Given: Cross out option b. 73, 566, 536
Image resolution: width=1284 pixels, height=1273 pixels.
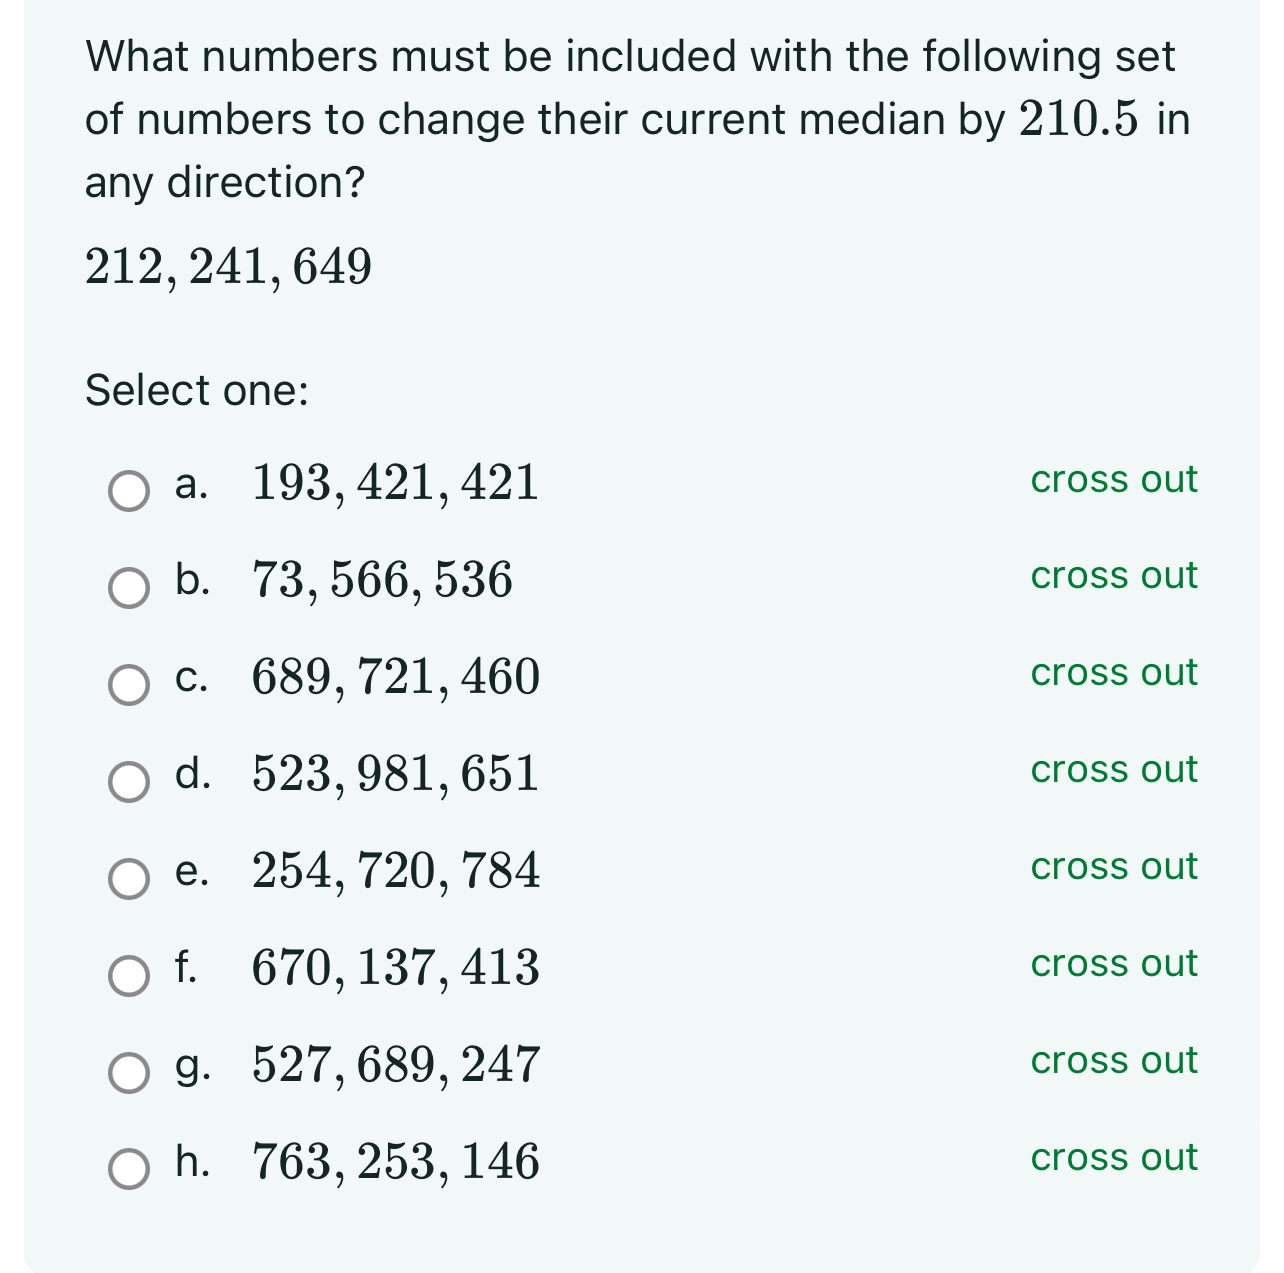Looking at the screenshot, I should coord(1113,577).
